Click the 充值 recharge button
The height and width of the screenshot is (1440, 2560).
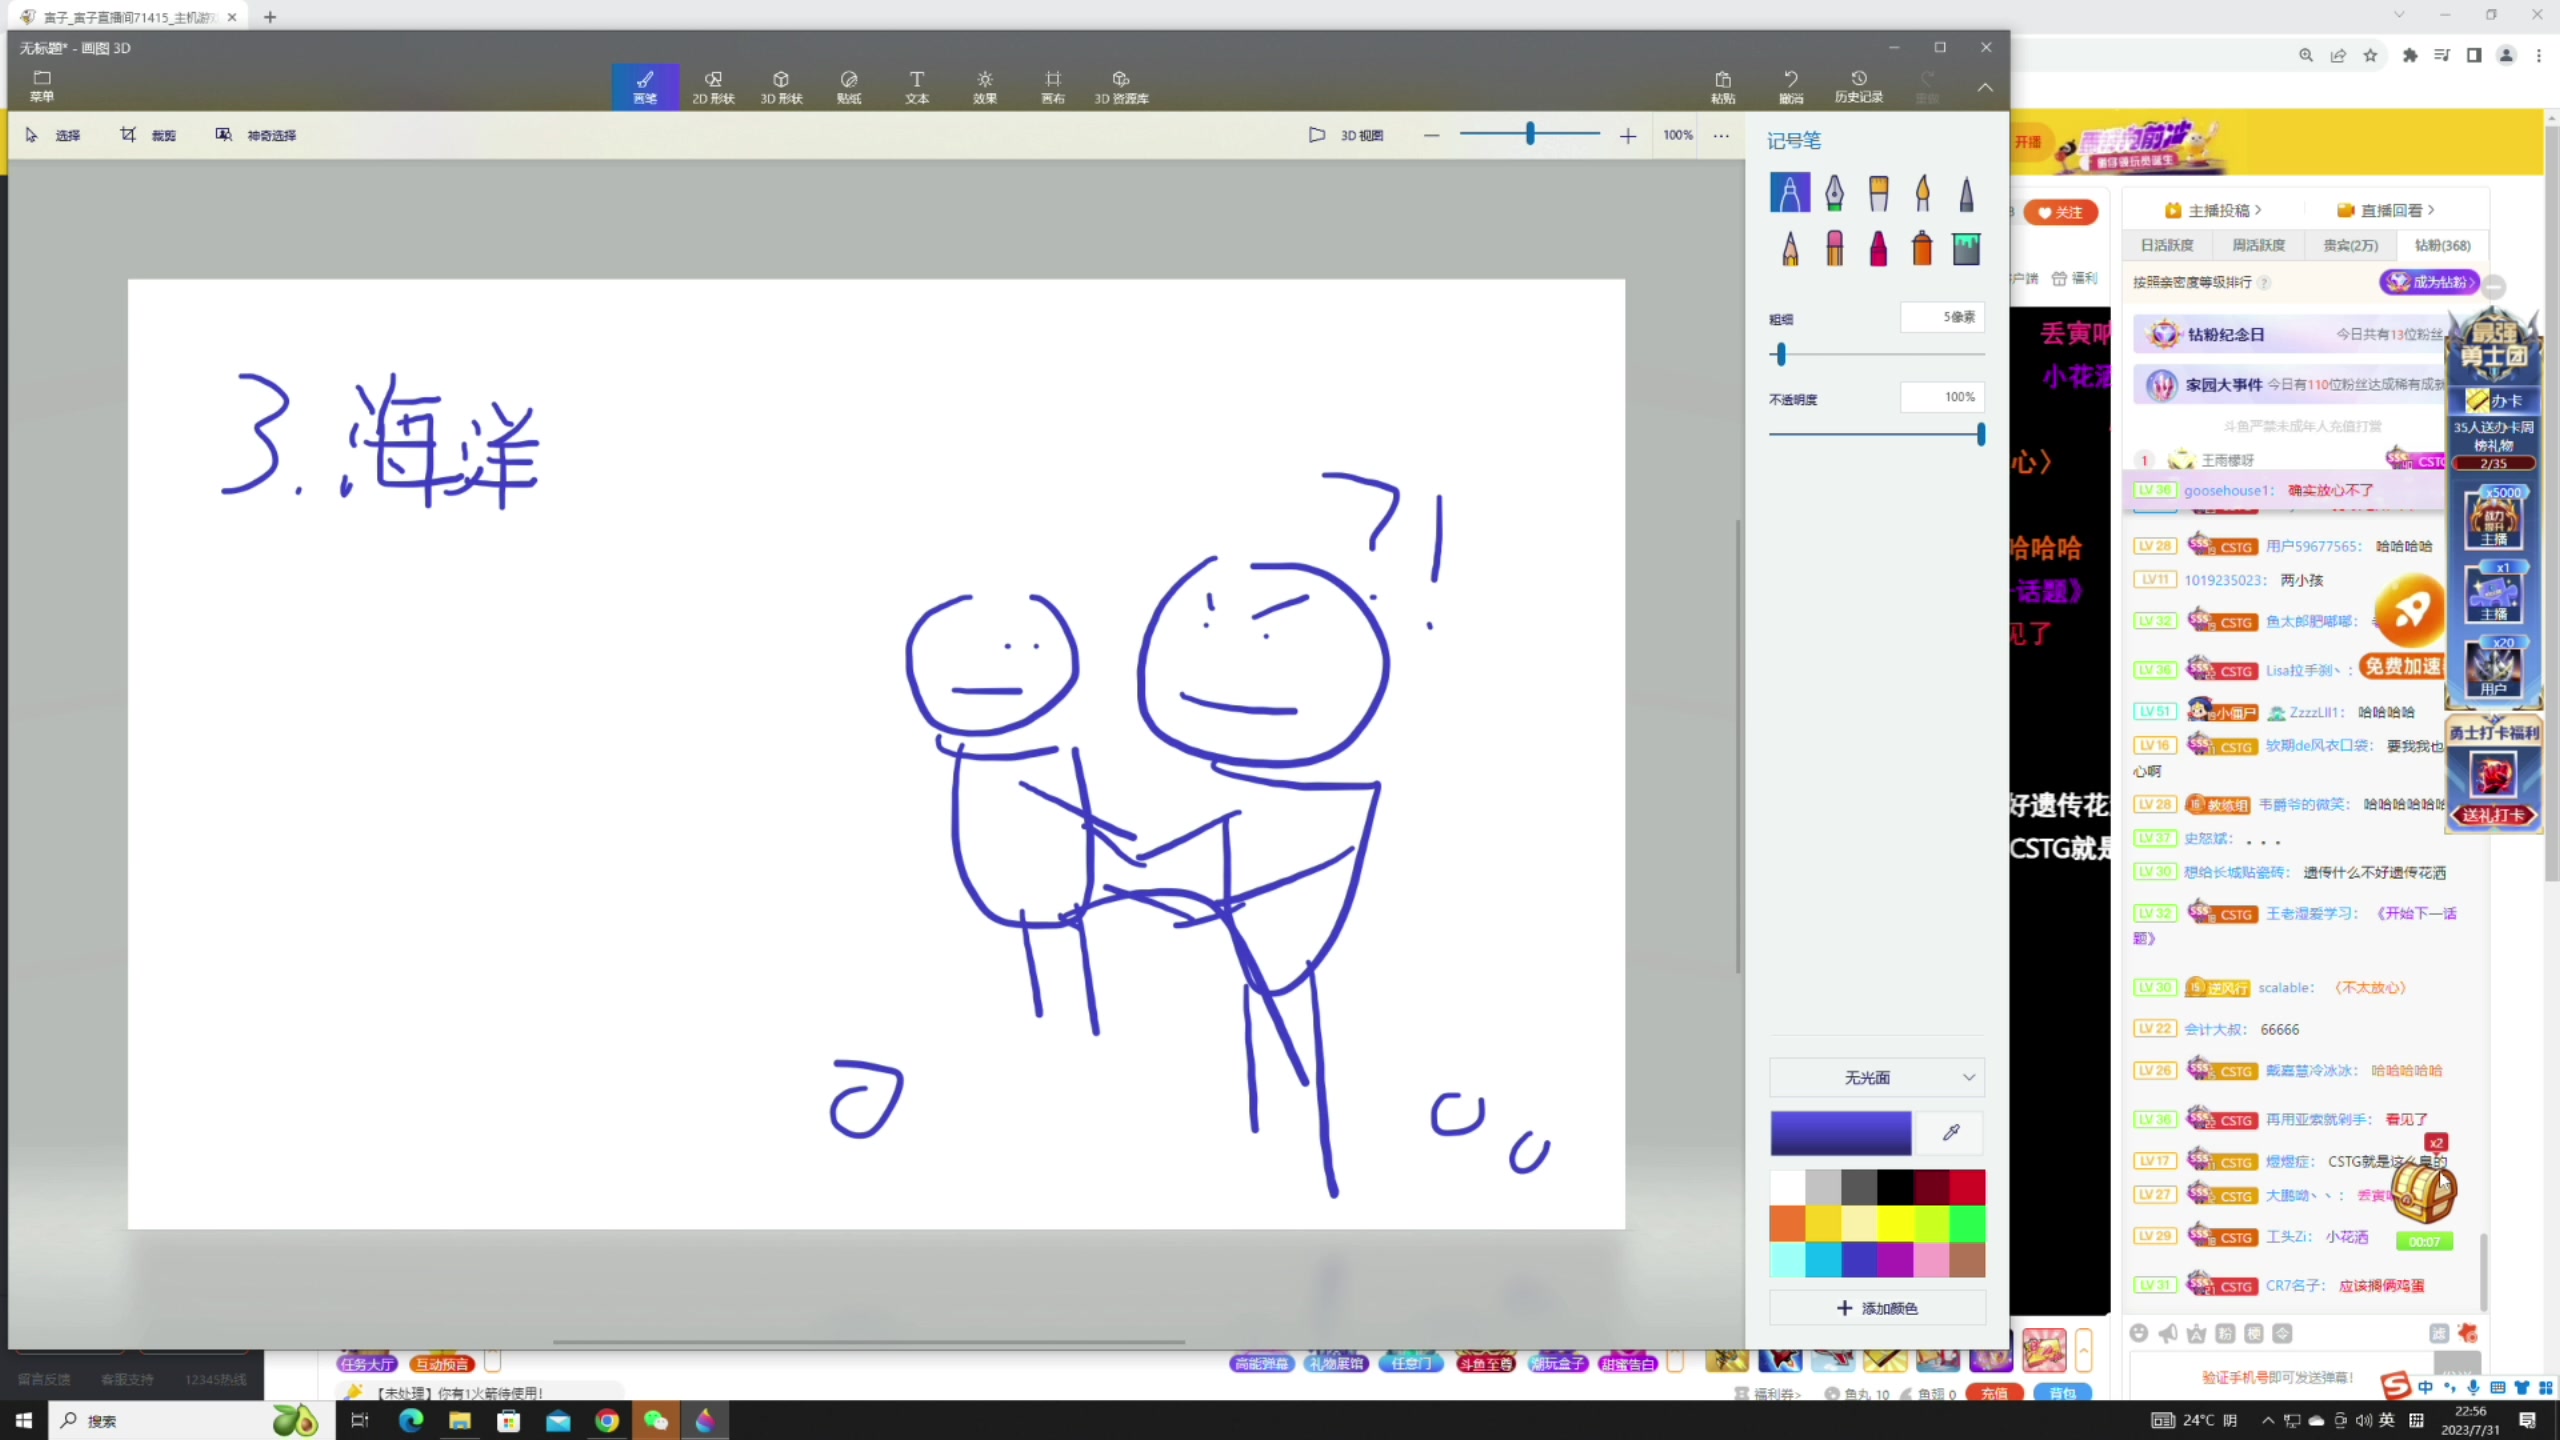click(1994, 1393)
